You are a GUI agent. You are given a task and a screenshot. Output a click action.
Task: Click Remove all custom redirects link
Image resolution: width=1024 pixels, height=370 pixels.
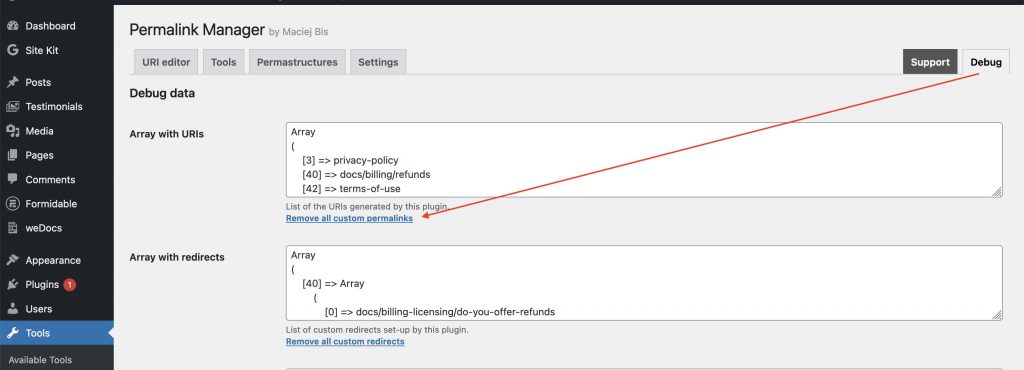tap(345, 341)
